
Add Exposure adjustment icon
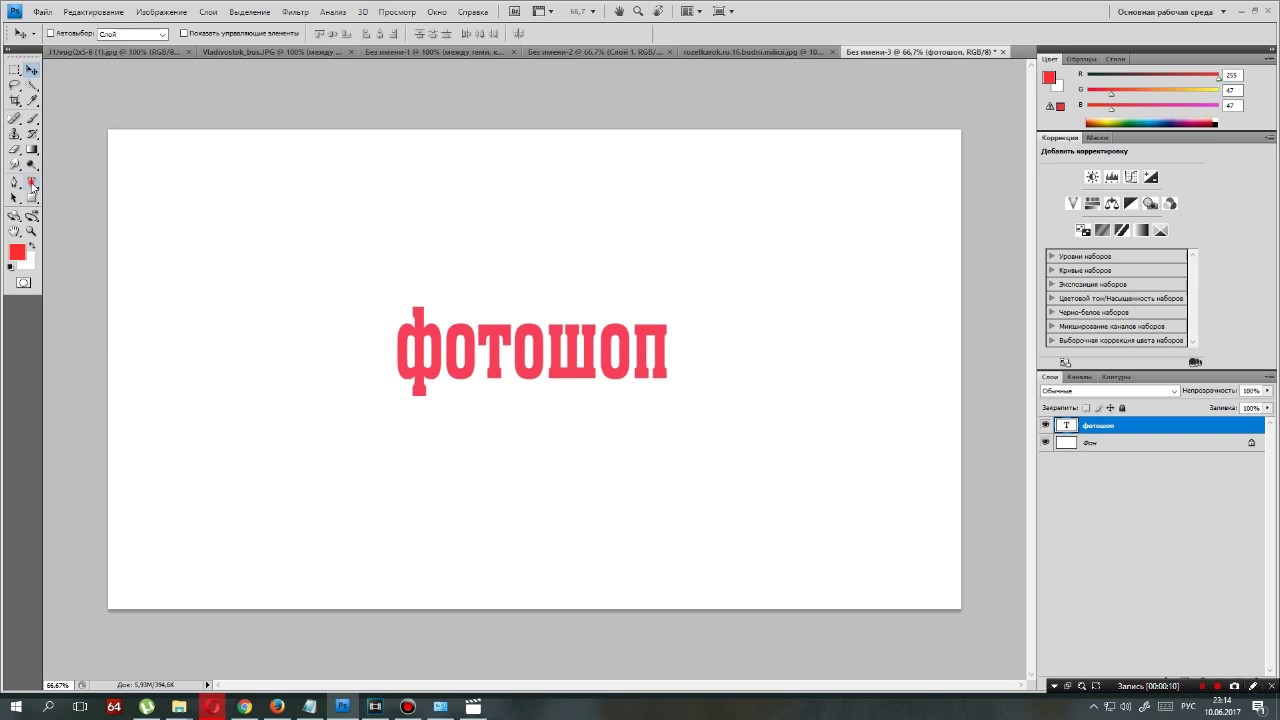coord(1151,177)
